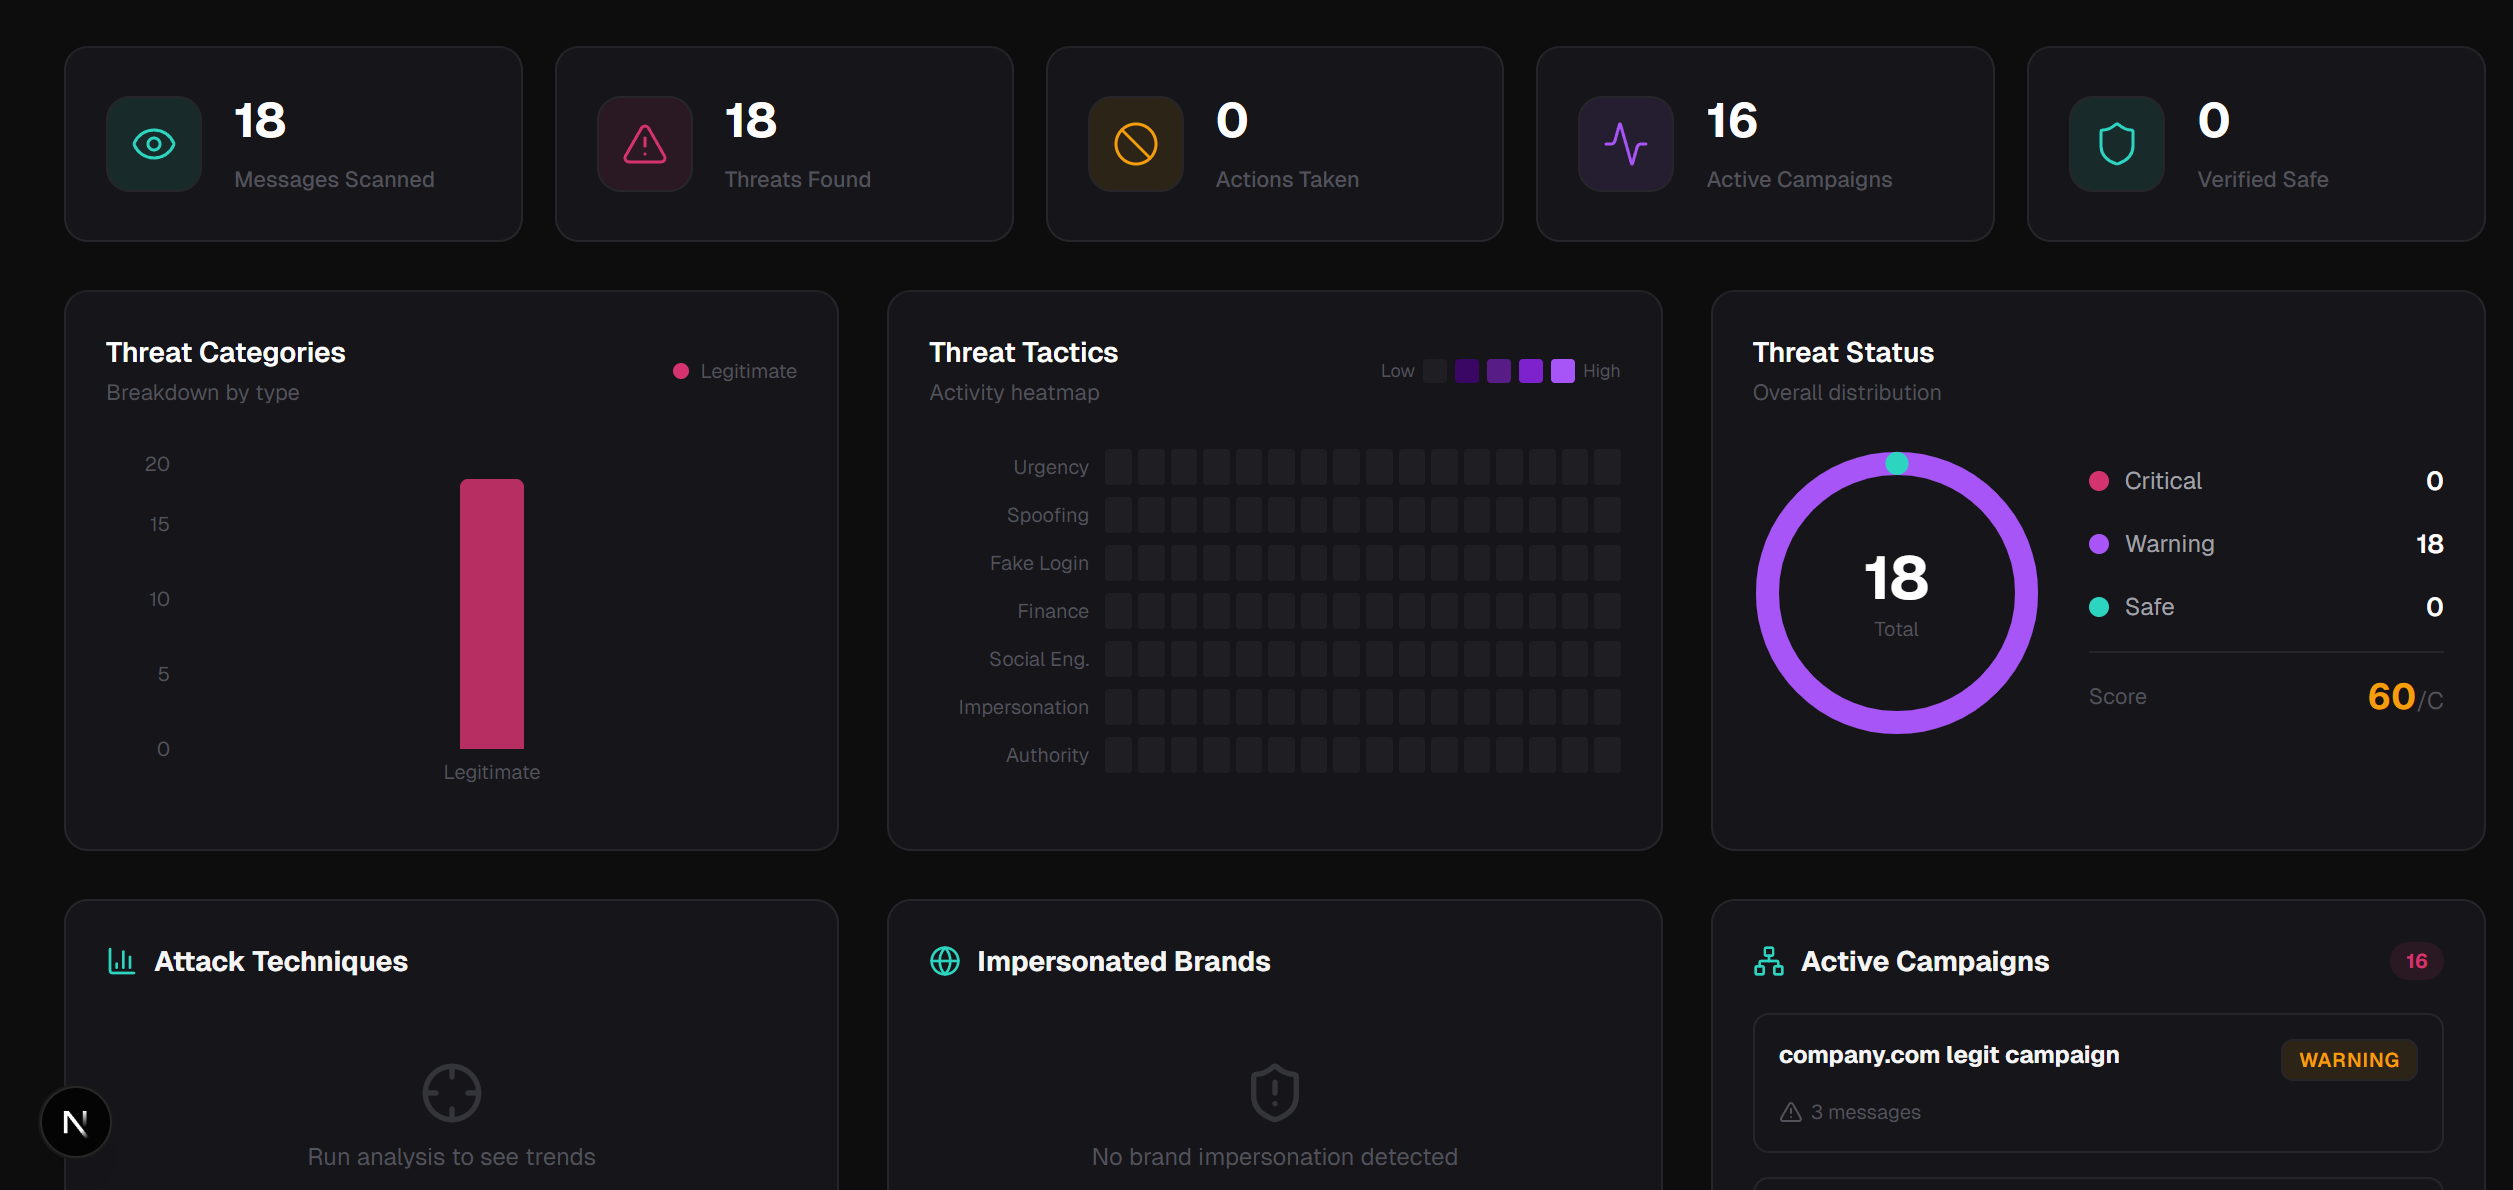Click the blocked circle Actions Taken icon
The image size is (2513, 1190).
tap(1135, 144)
